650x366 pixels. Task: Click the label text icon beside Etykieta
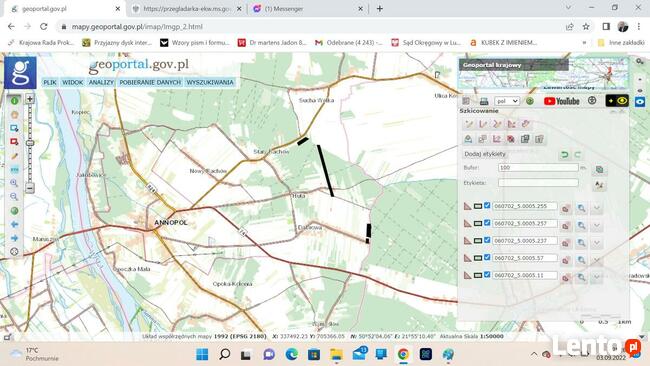click(599, 185)
